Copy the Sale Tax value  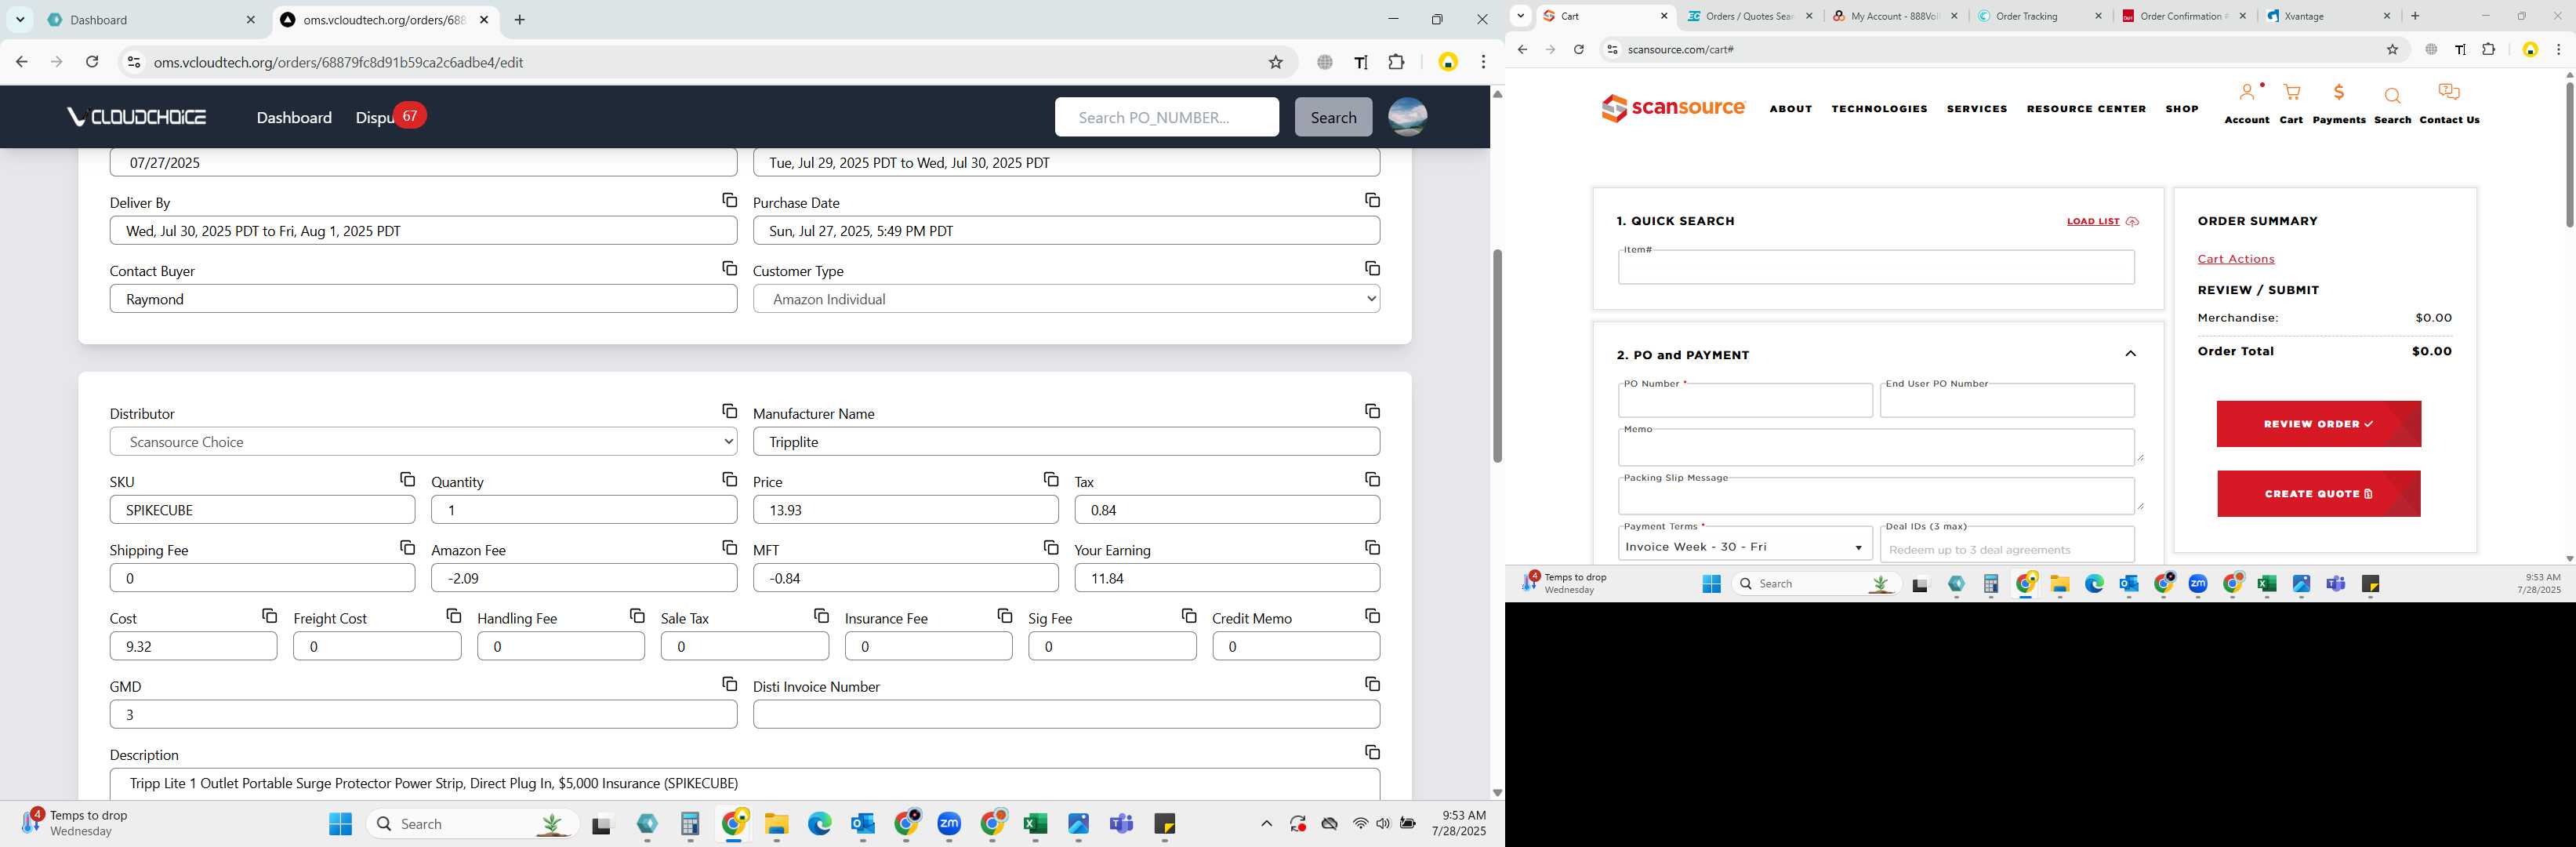(x=821, y=616)
